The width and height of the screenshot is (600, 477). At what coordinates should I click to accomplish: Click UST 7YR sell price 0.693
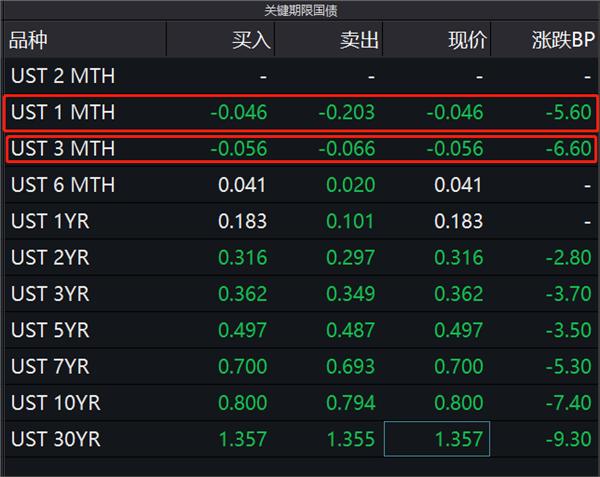(351, 367)
